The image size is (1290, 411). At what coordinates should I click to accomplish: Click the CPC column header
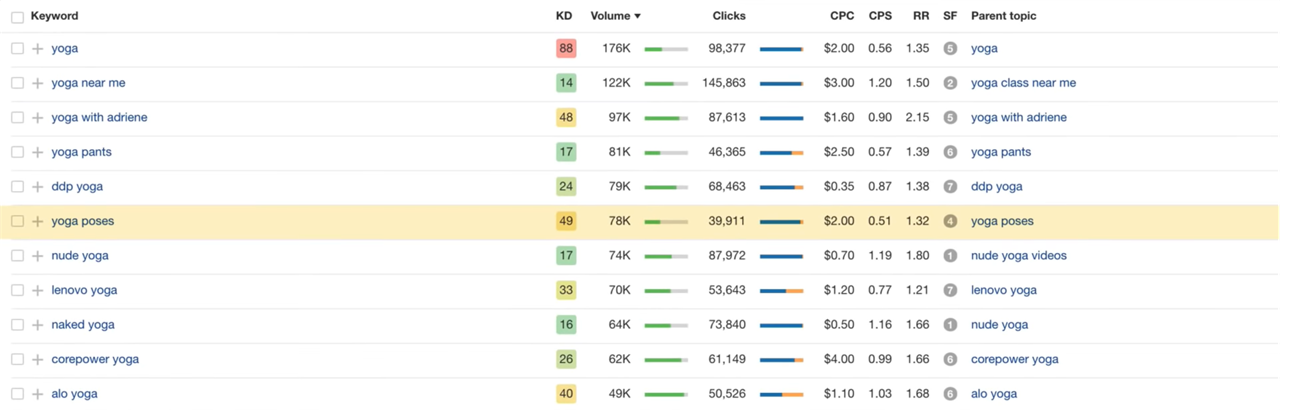(x=841, y=16)
